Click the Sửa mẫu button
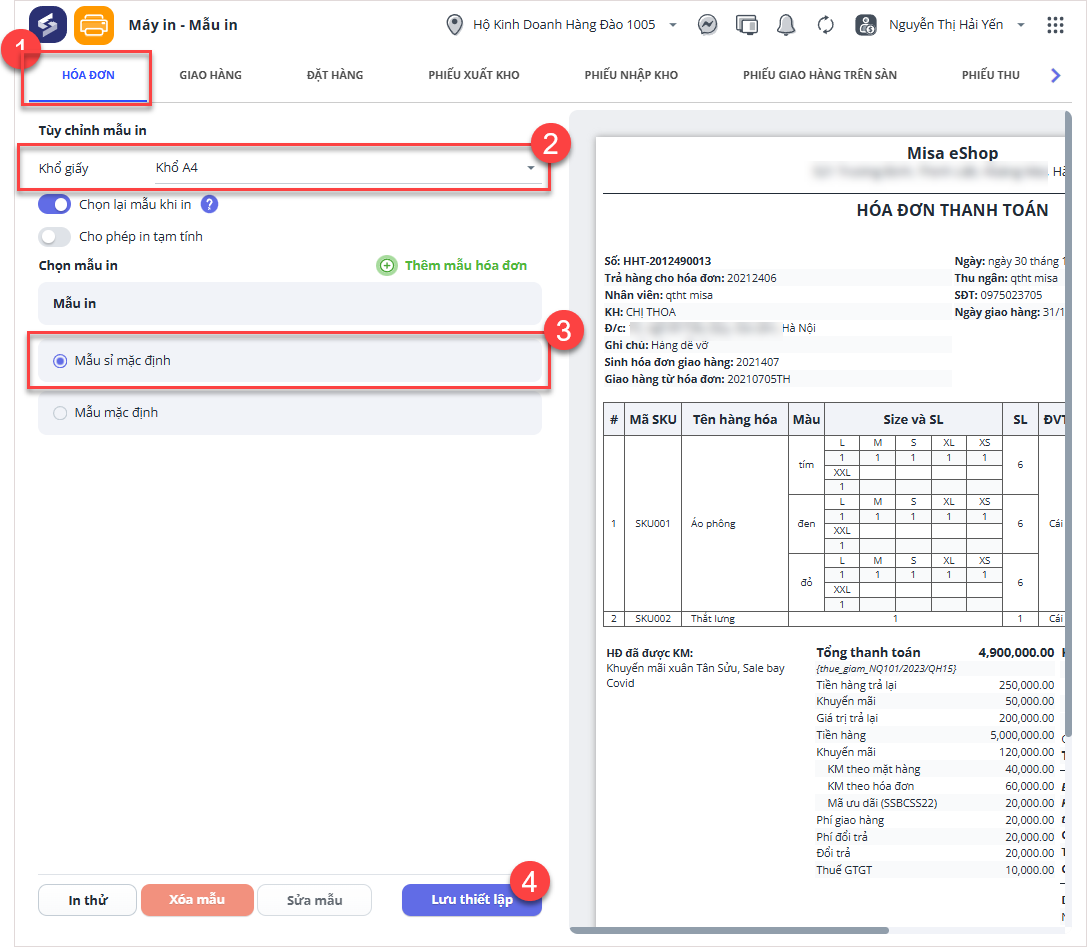Screen dimensions: 1087x947 pyautogui.click(x=314, y=900)
